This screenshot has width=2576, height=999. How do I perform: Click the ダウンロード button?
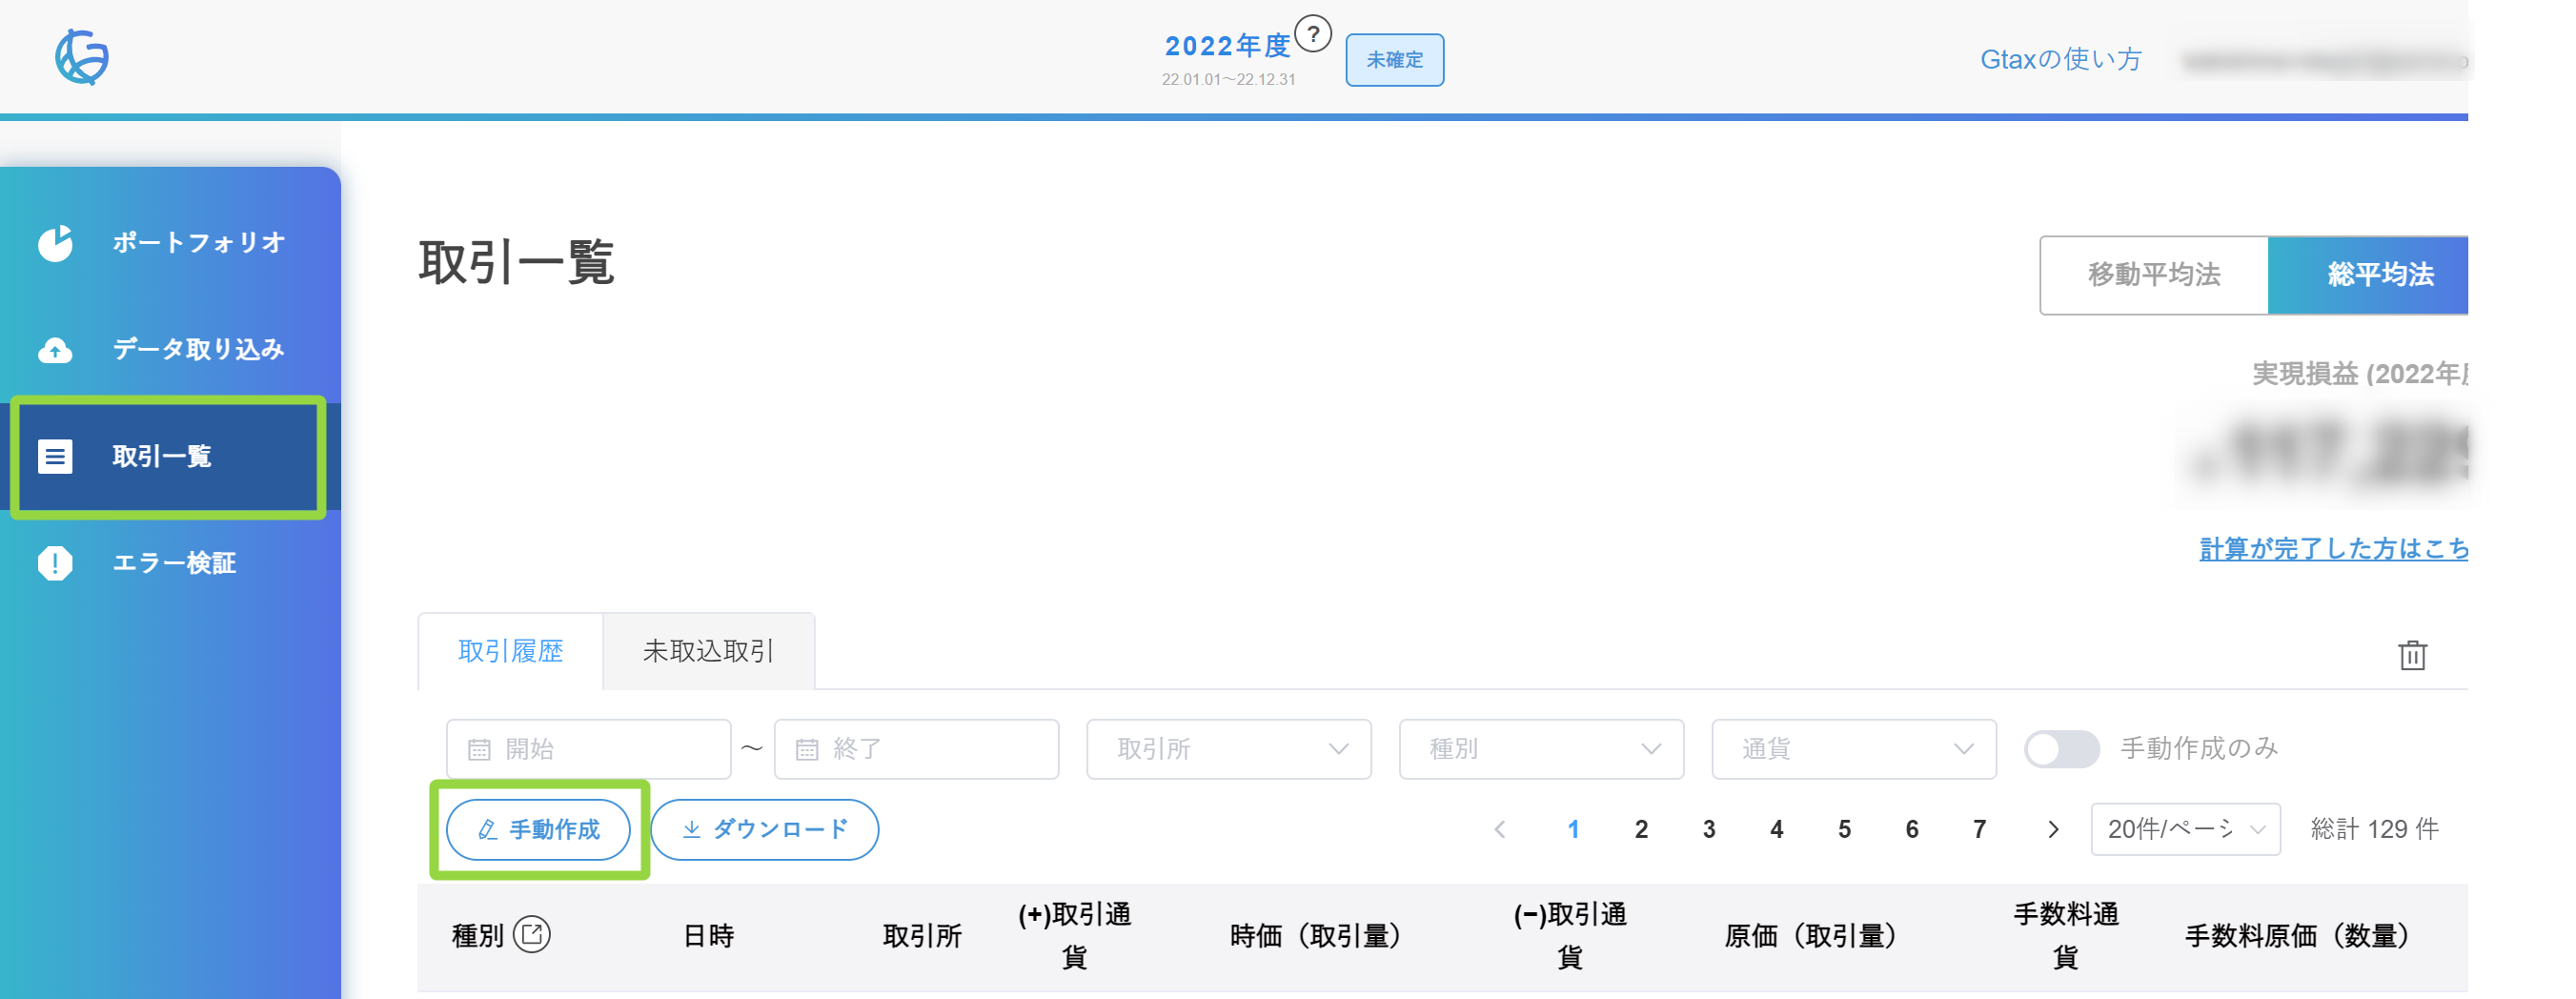[x=765, y=829]
